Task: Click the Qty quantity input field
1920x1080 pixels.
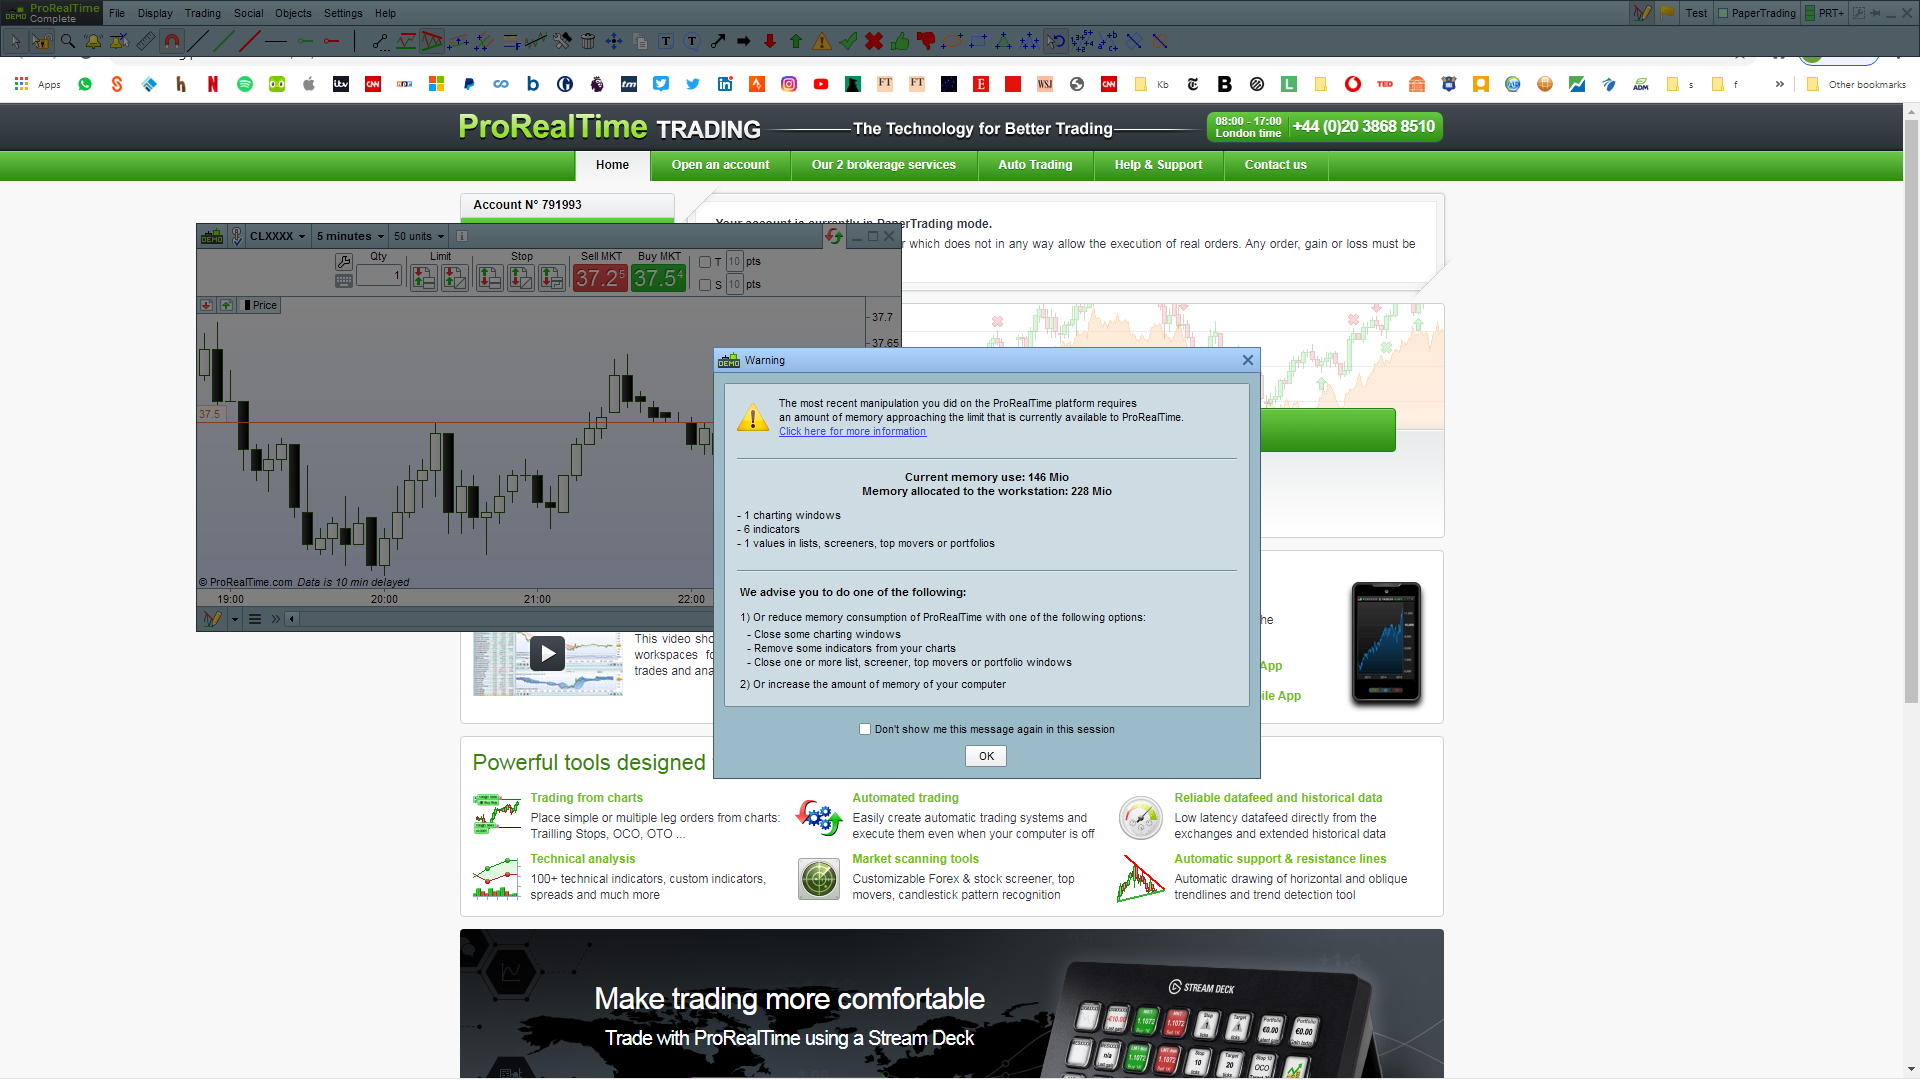Action: (379, 275)
